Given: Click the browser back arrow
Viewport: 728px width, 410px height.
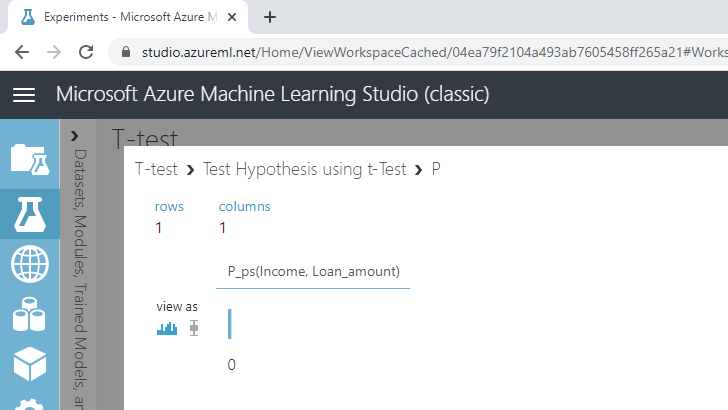Looking at the screenshot, I should point(22,52).
